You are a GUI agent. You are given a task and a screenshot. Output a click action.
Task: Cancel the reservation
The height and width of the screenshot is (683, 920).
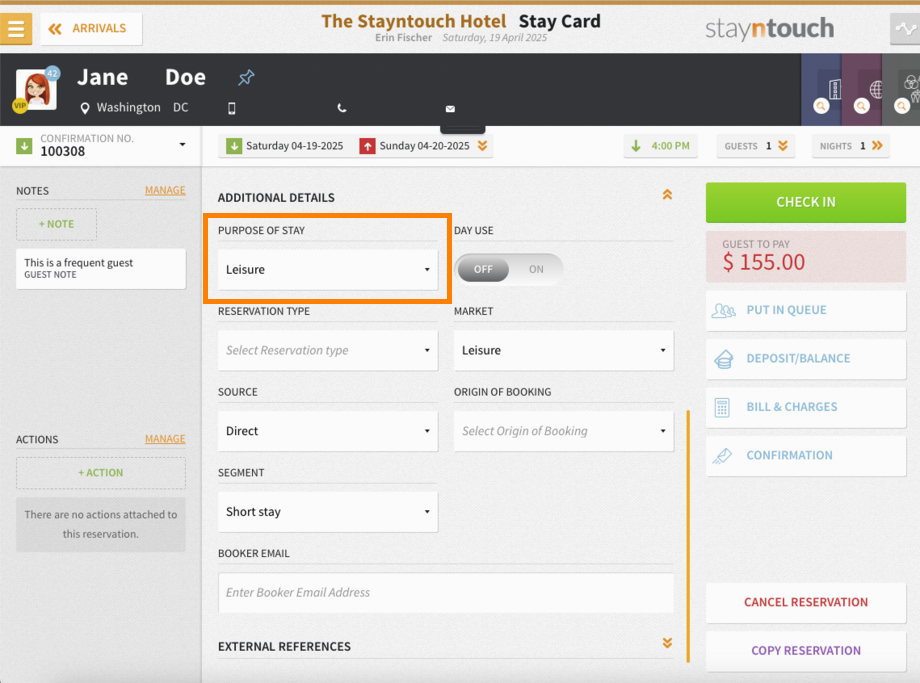(x=806, y=603)
